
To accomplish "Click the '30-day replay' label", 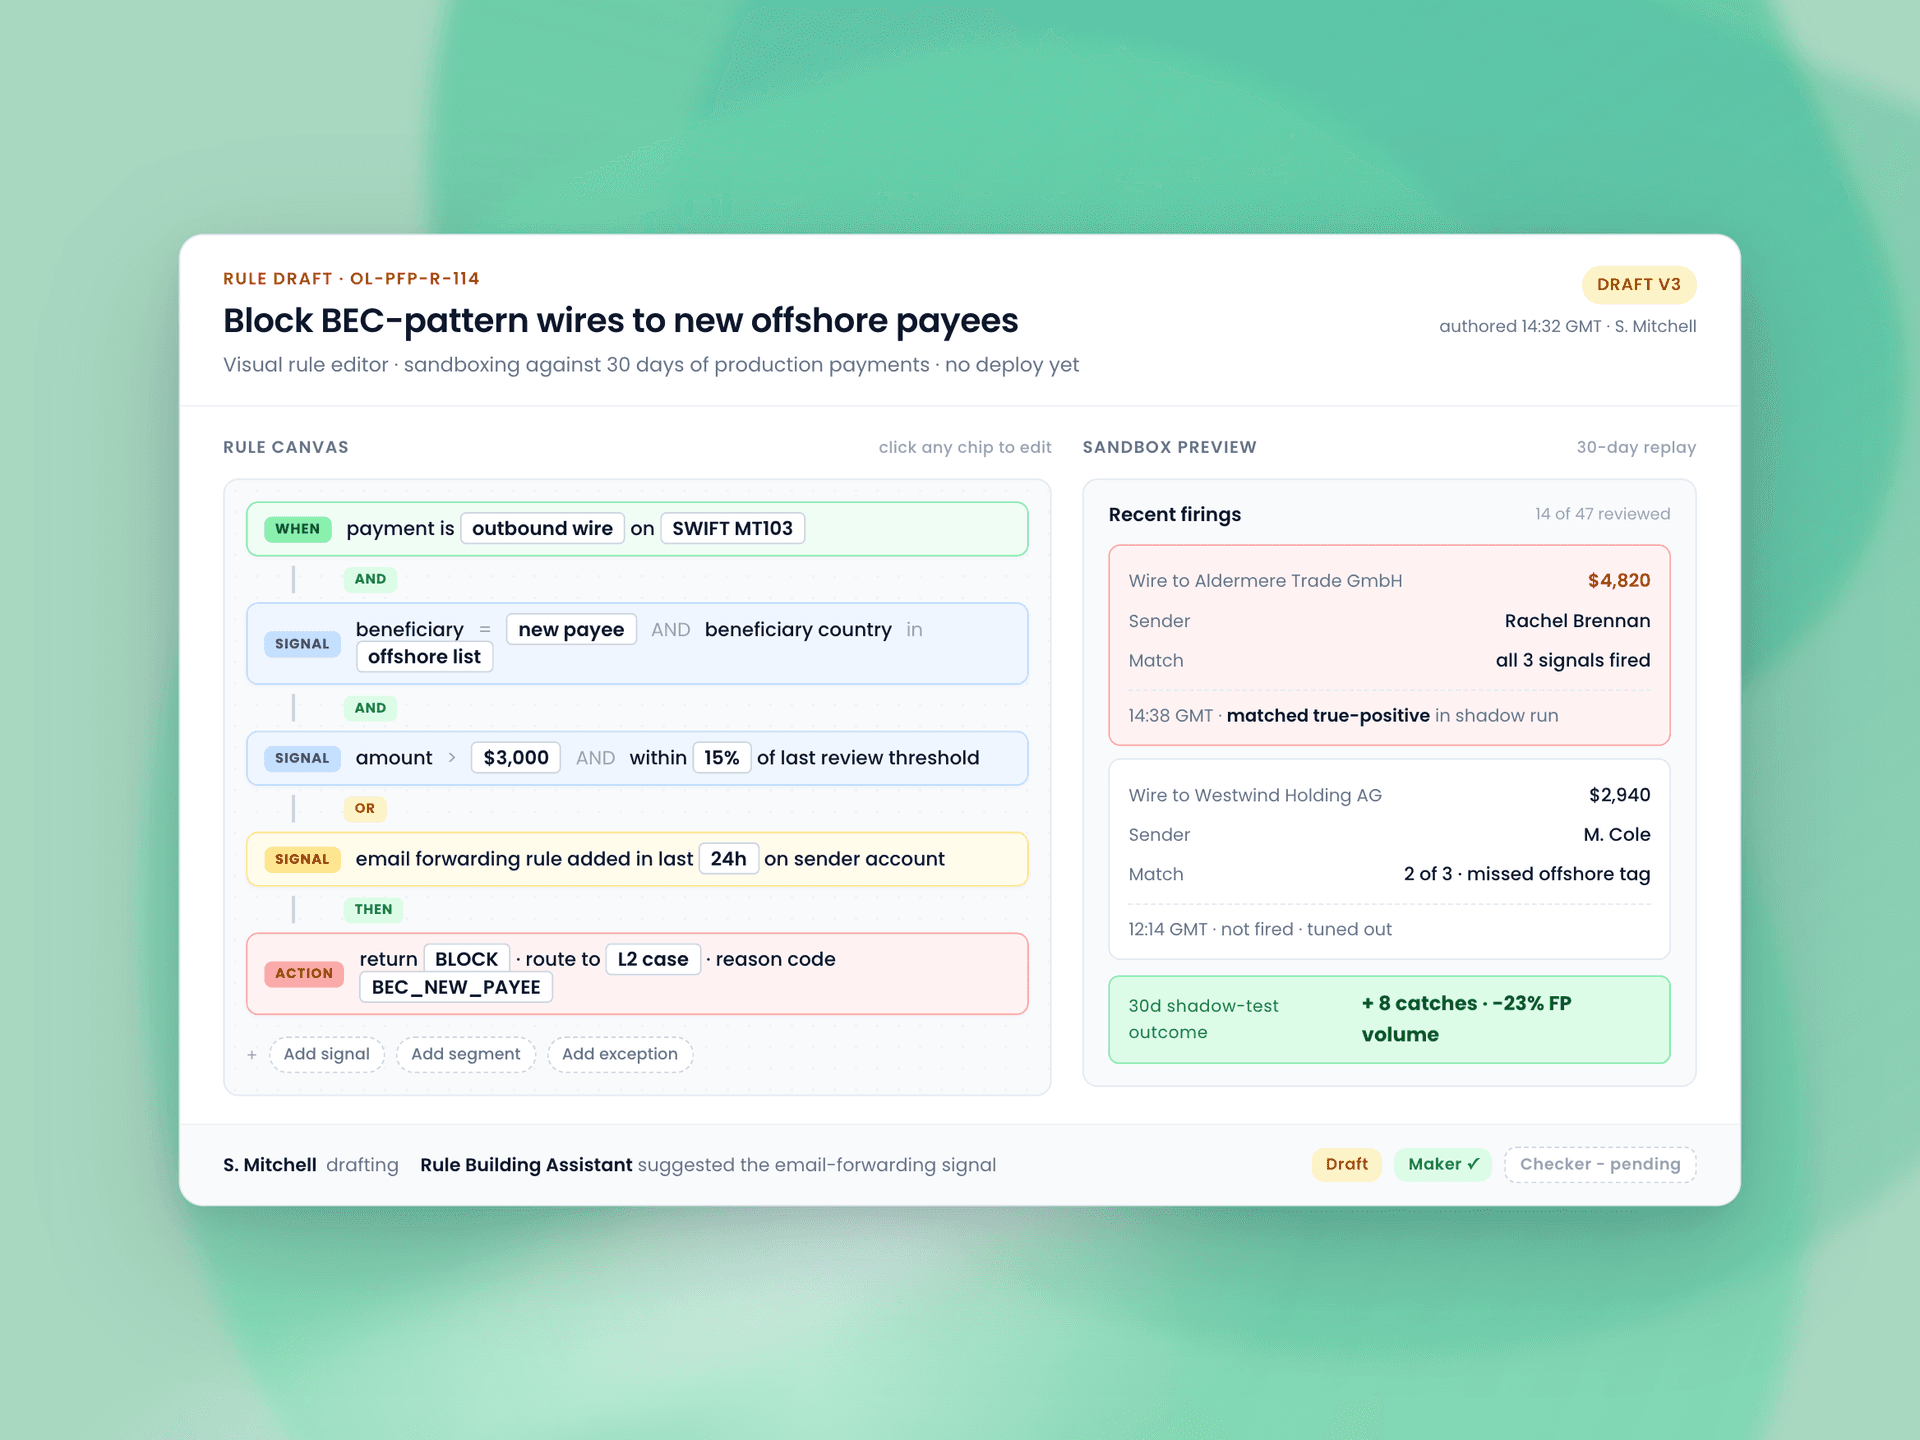I will pos(1636,448).
